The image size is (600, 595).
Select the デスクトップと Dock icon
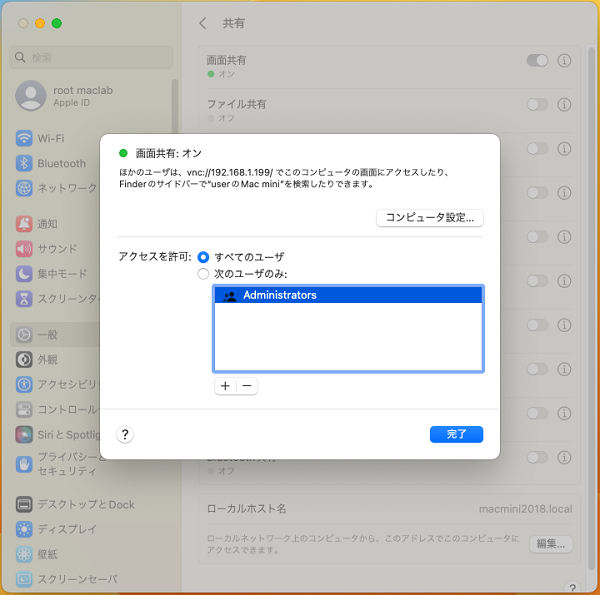[x=24, y=504]
